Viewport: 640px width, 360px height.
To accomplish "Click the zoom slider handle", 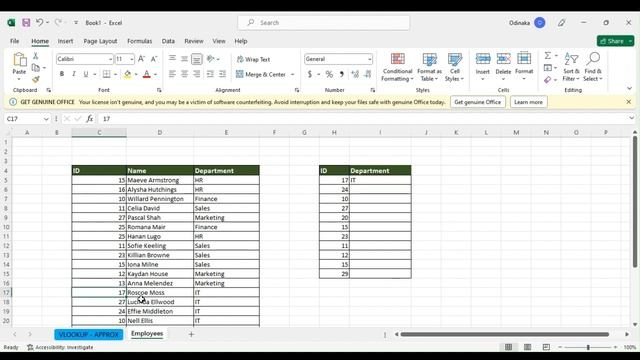I will [x=588, y=347].
